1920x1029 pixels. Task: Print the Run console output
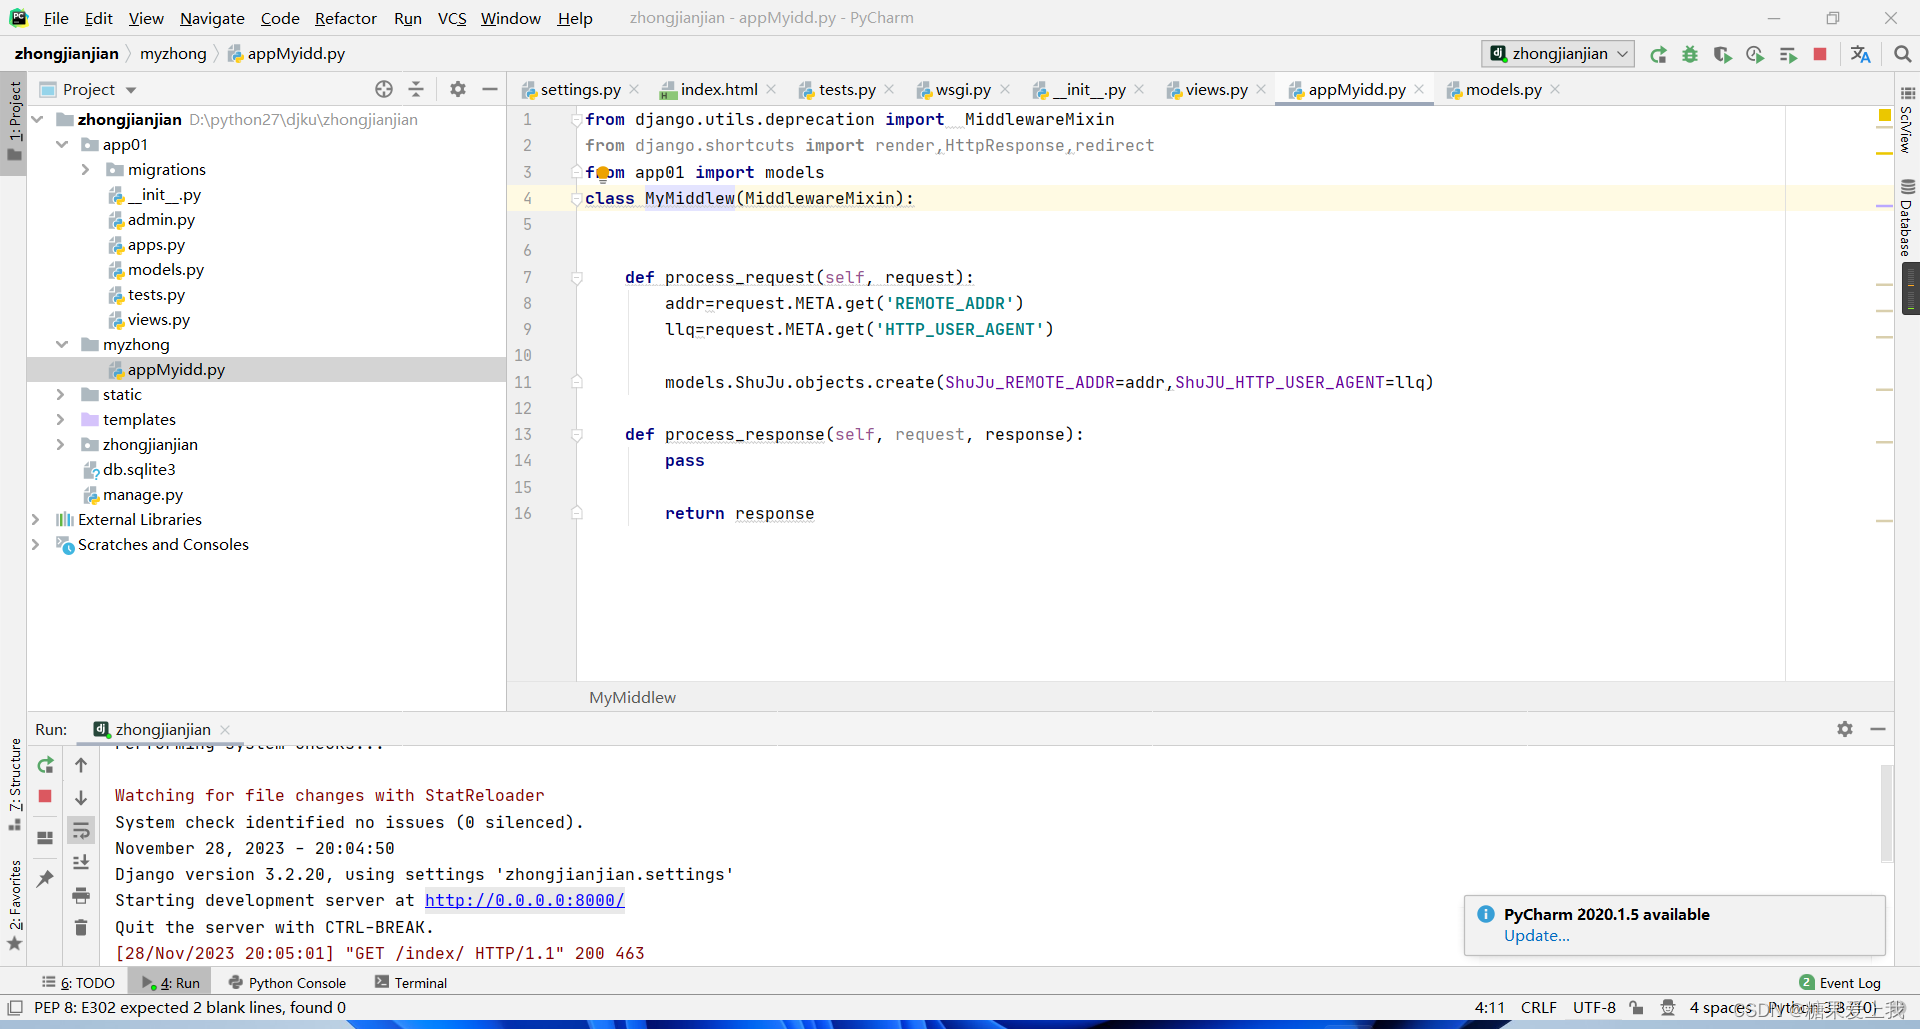pos(81,895)
